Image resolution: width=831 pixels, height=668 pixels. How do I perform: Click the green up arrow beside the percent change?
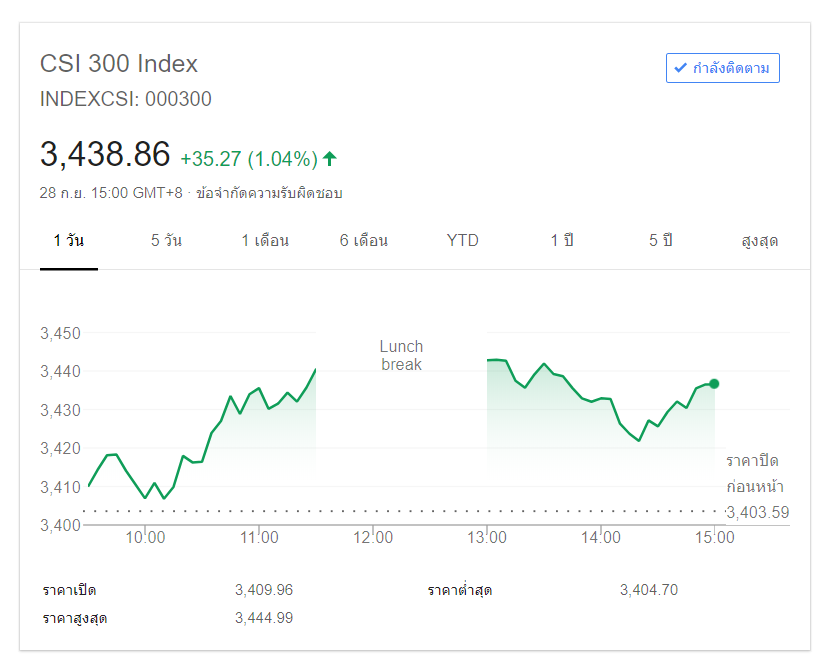tap(330, 158)
